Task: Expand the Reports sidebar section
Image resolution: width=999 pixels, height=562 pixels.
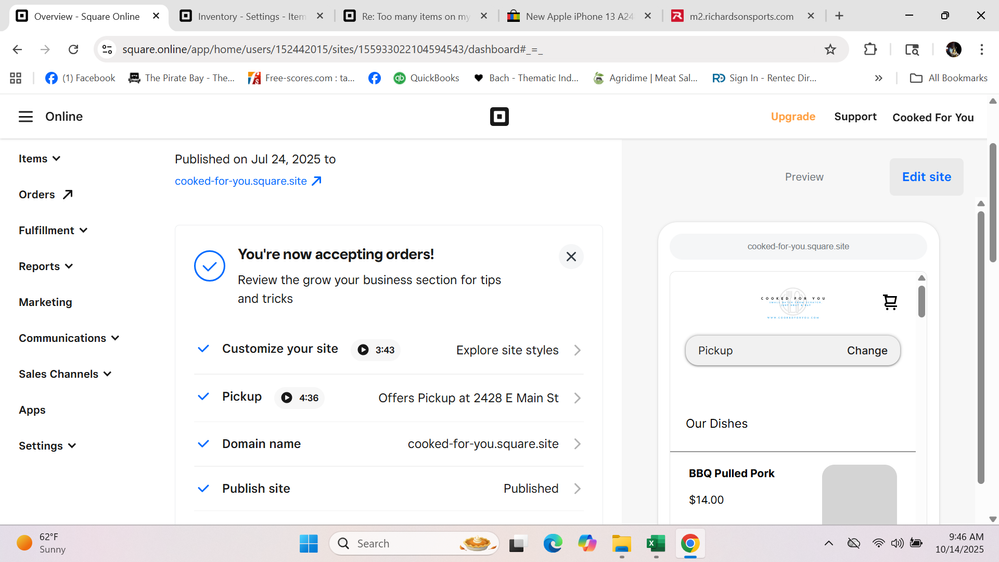Action: [x=46, y=266]
